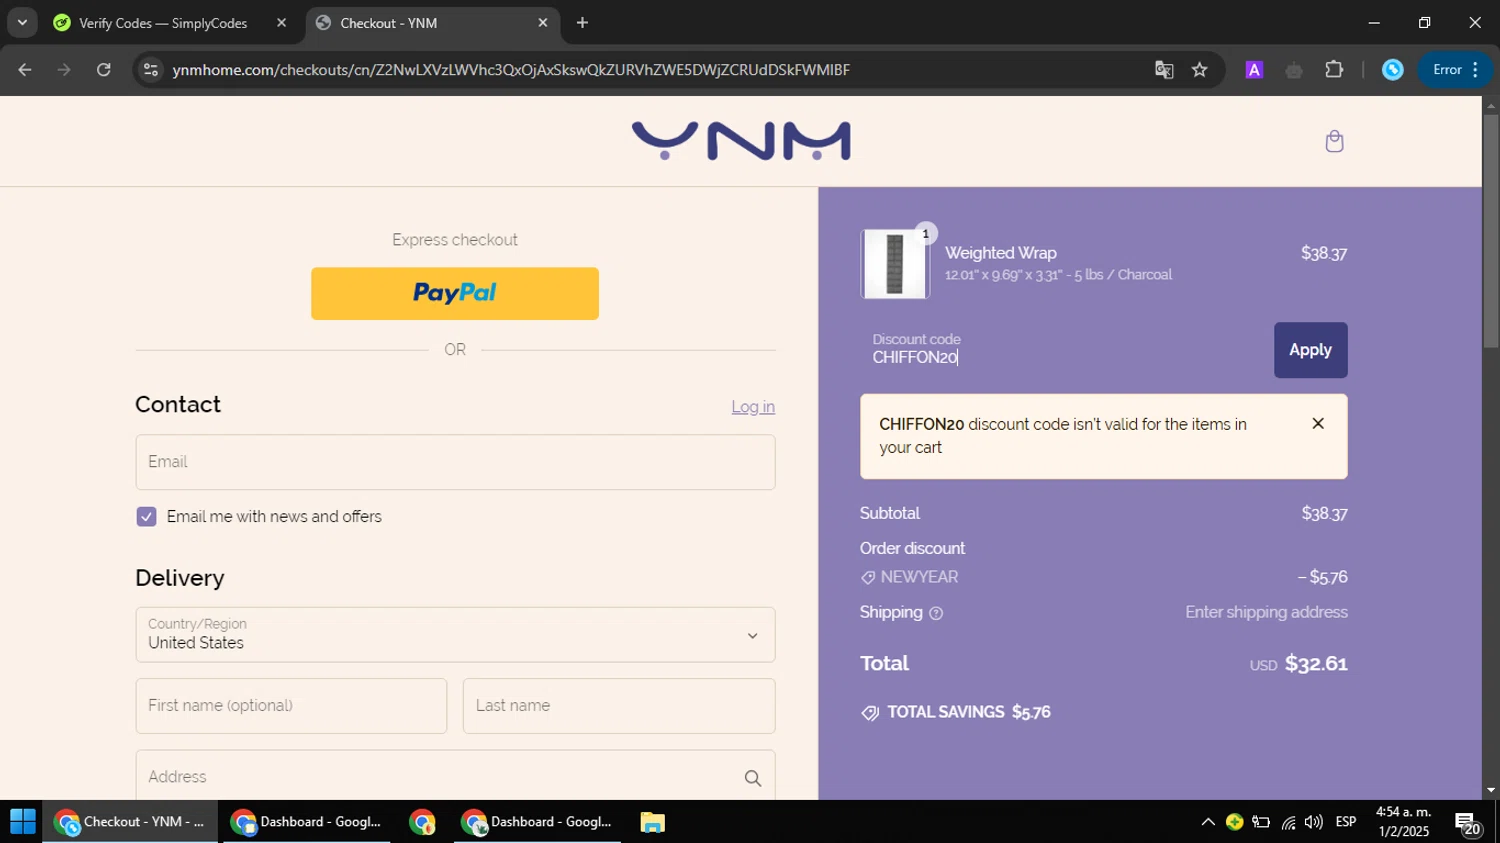
Task: Open Checkout - YNM taskbar Chrome window
Action: coord(130,822)
